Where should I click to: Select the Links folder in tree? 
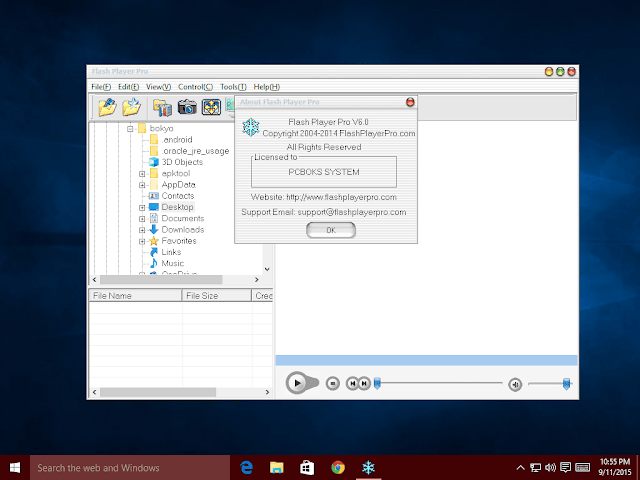point(171,252)
